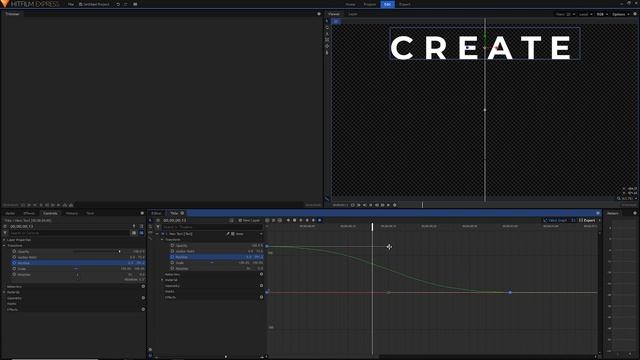The width and height of the screenshot is (640, 360).
Task: Click the timeline Export button
Action: coord(587,220)
